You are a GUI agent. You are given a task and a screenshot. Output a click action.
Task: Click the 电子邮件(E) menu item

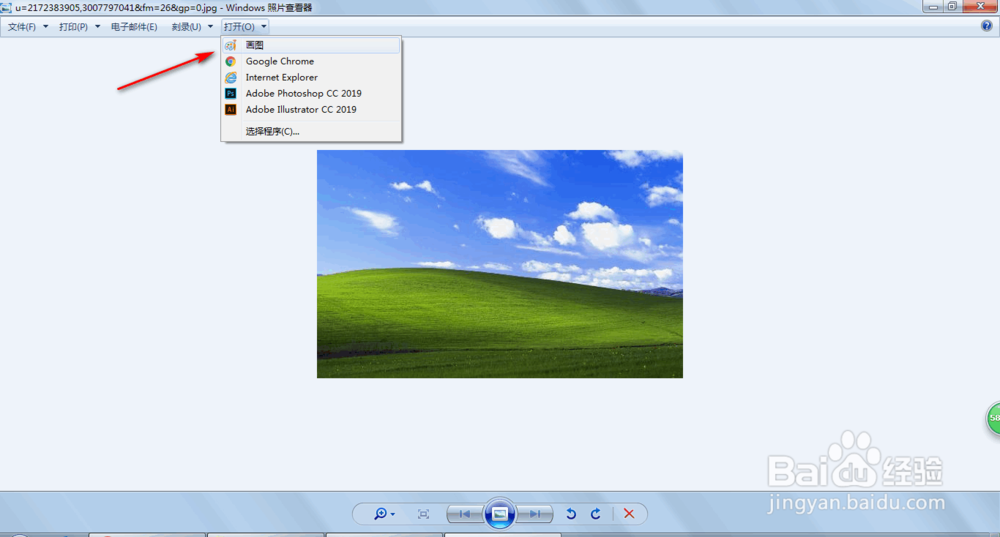point(134,27)
